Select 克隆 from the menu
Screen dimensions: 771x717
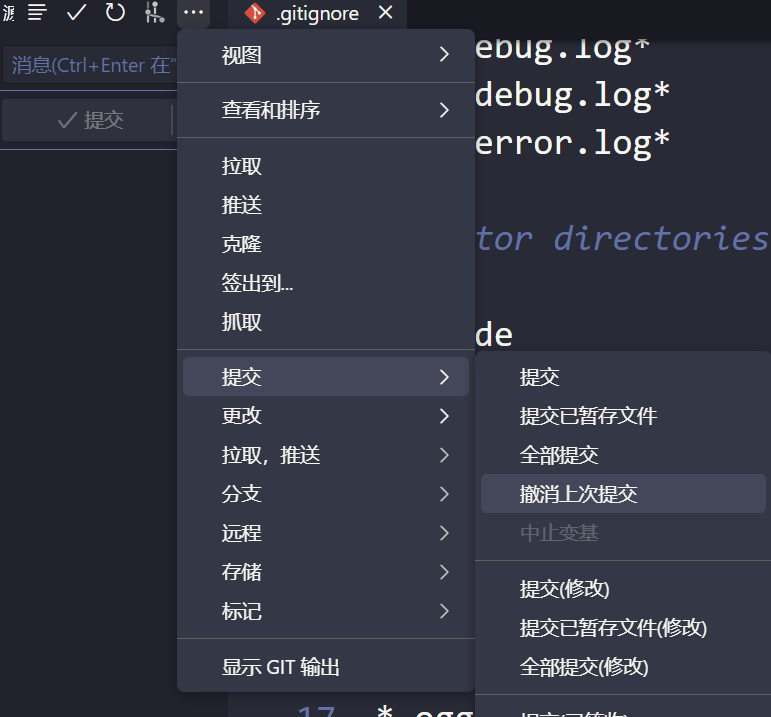click(x=326, y=244)
